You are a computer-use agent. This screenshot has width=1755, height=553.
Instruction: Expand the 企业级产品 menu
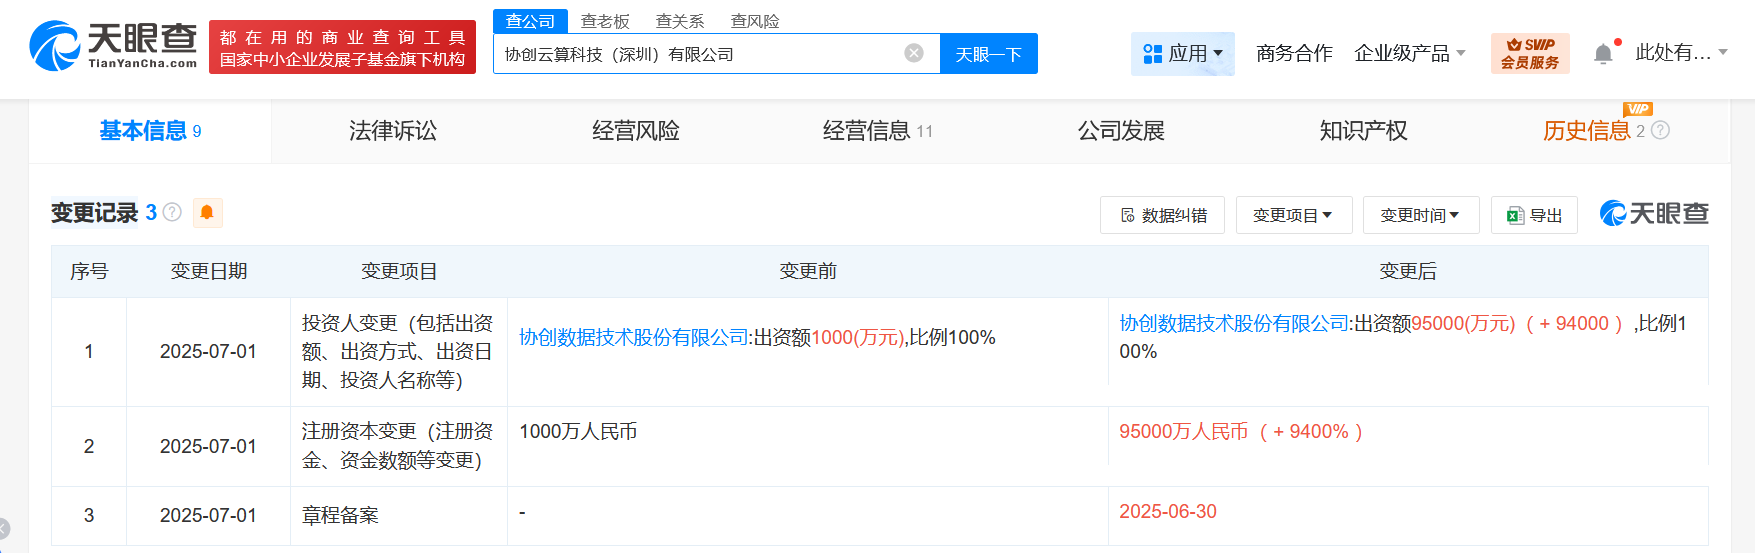pyautogui.click(x=1409, y=53)
